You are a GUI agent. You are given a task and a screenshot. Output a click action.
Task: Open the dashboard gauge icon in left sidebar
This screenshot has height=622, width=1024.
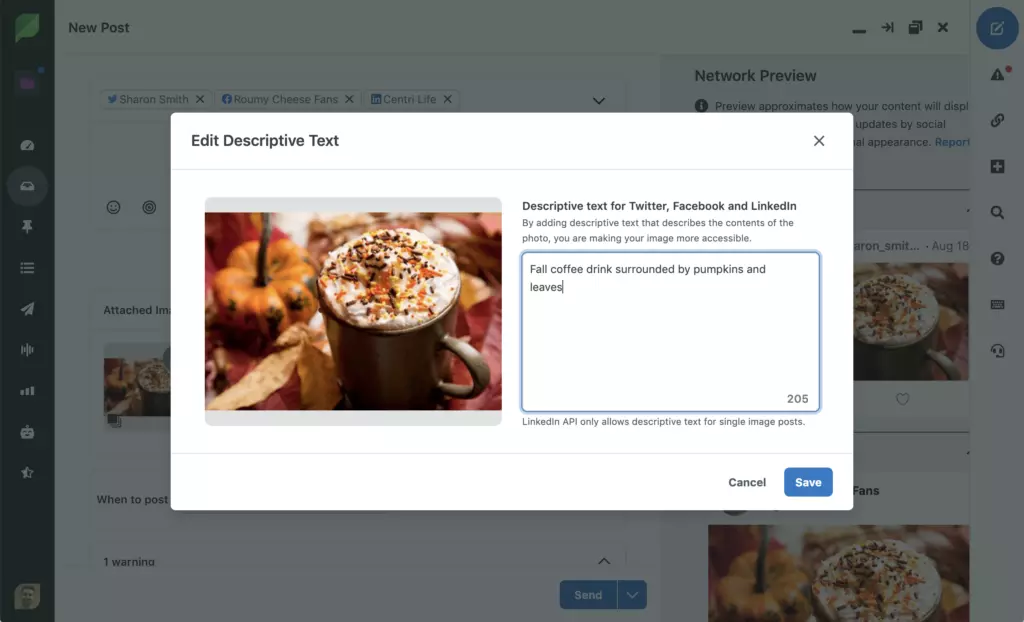click(27, 145)
